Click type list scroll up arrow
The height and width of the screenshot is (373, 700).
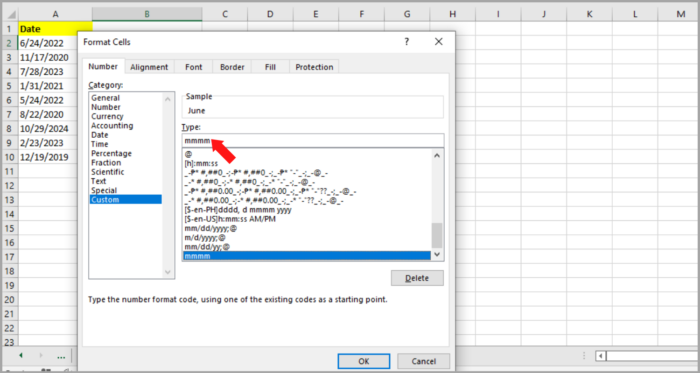click(x=437, y=156)
